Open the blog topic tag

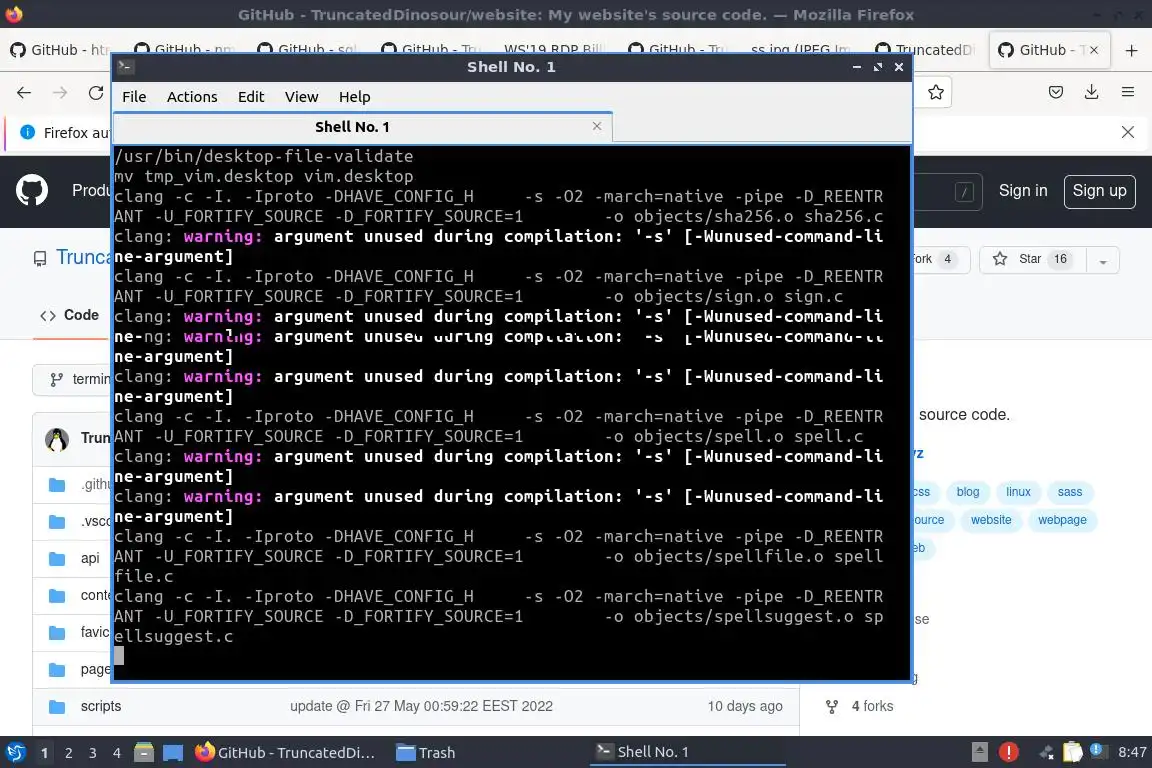(968, 492)
